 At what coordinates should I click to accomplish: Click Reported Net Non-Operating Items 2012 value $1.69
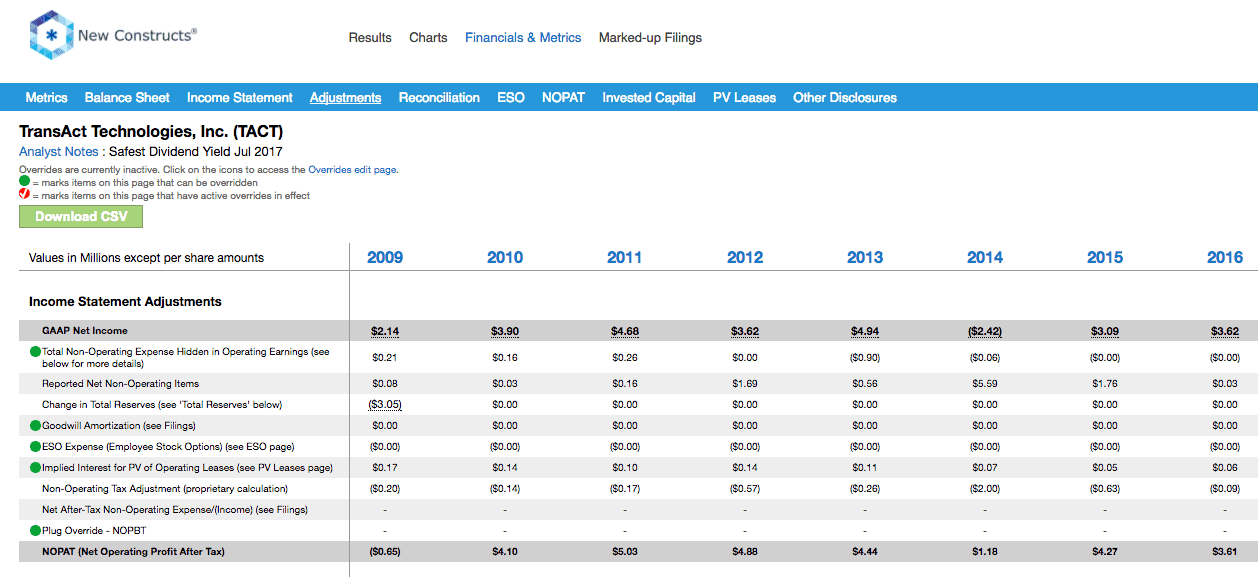click(x=745, y=384)
